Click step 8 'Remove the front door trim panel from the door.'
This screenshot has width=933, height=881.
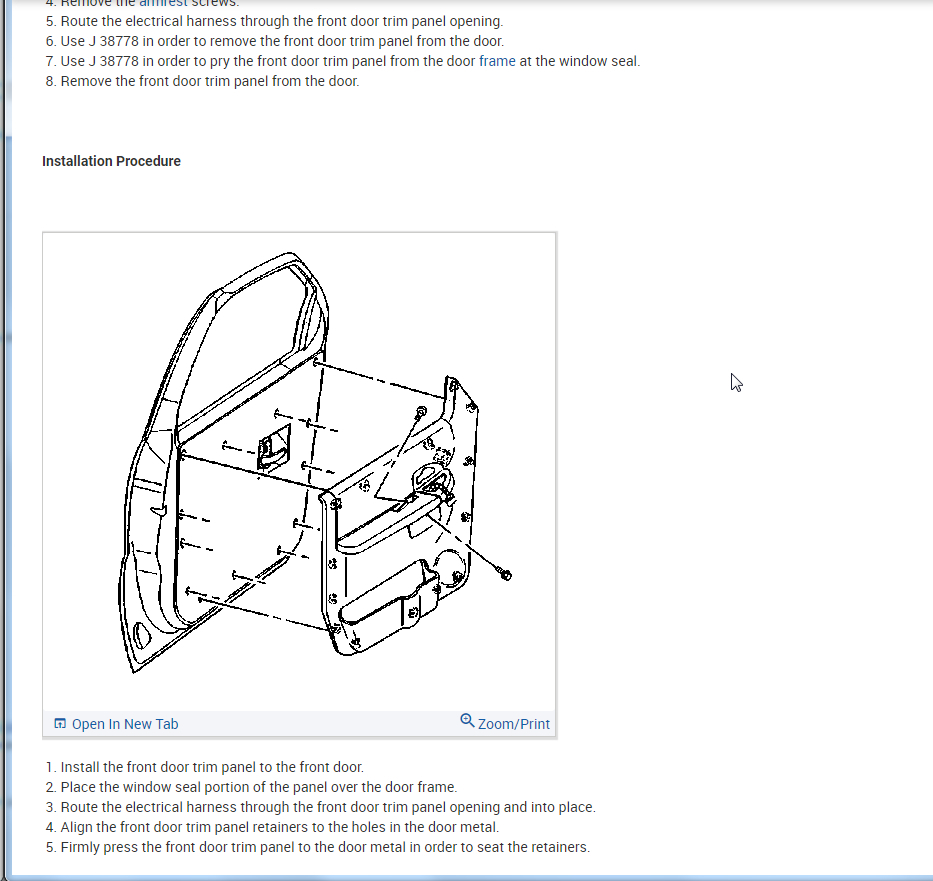[210, 81]
